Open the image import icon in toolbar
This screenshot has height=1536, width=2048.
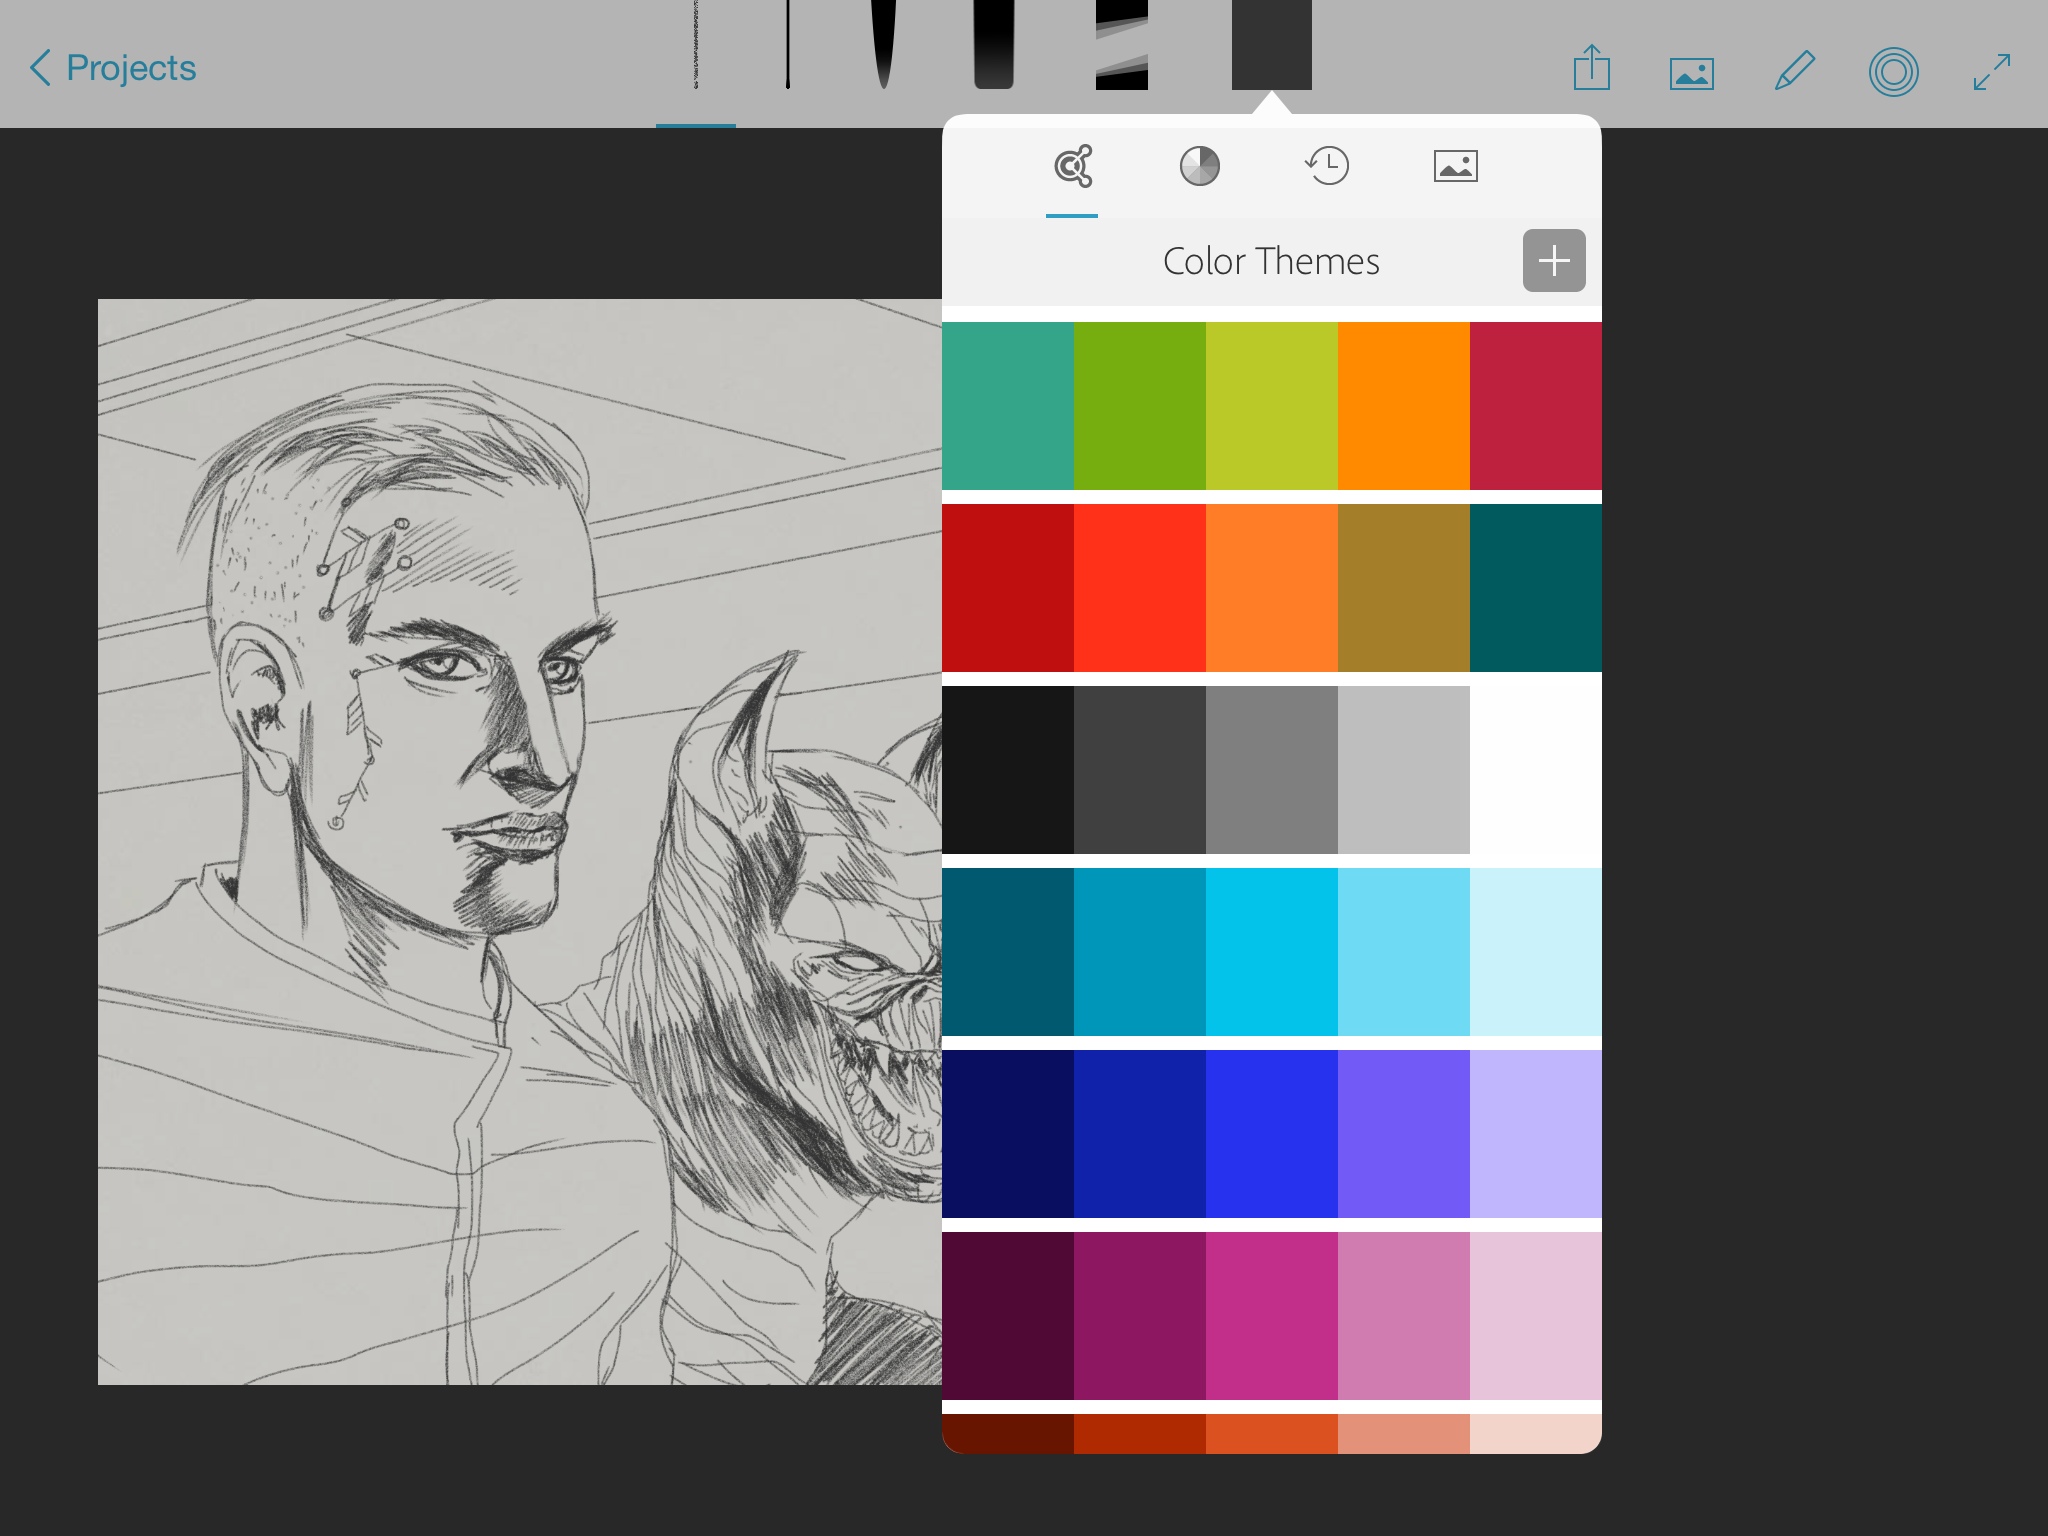pyautogui.click(x=1691, y=73)
